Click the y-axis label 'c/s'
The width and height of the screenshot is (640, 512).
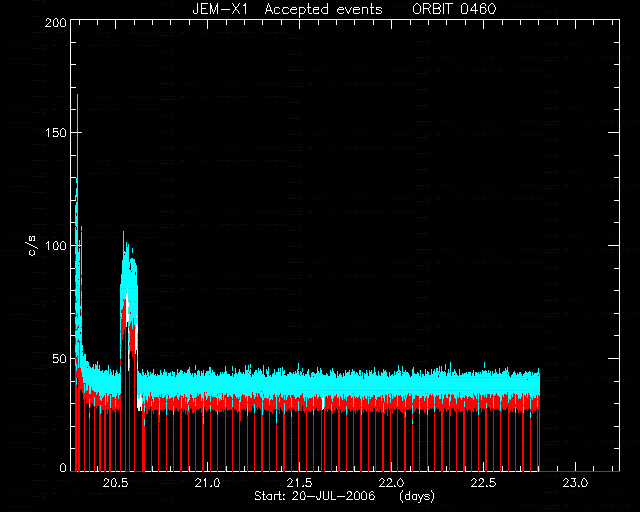tap(32, 245)
